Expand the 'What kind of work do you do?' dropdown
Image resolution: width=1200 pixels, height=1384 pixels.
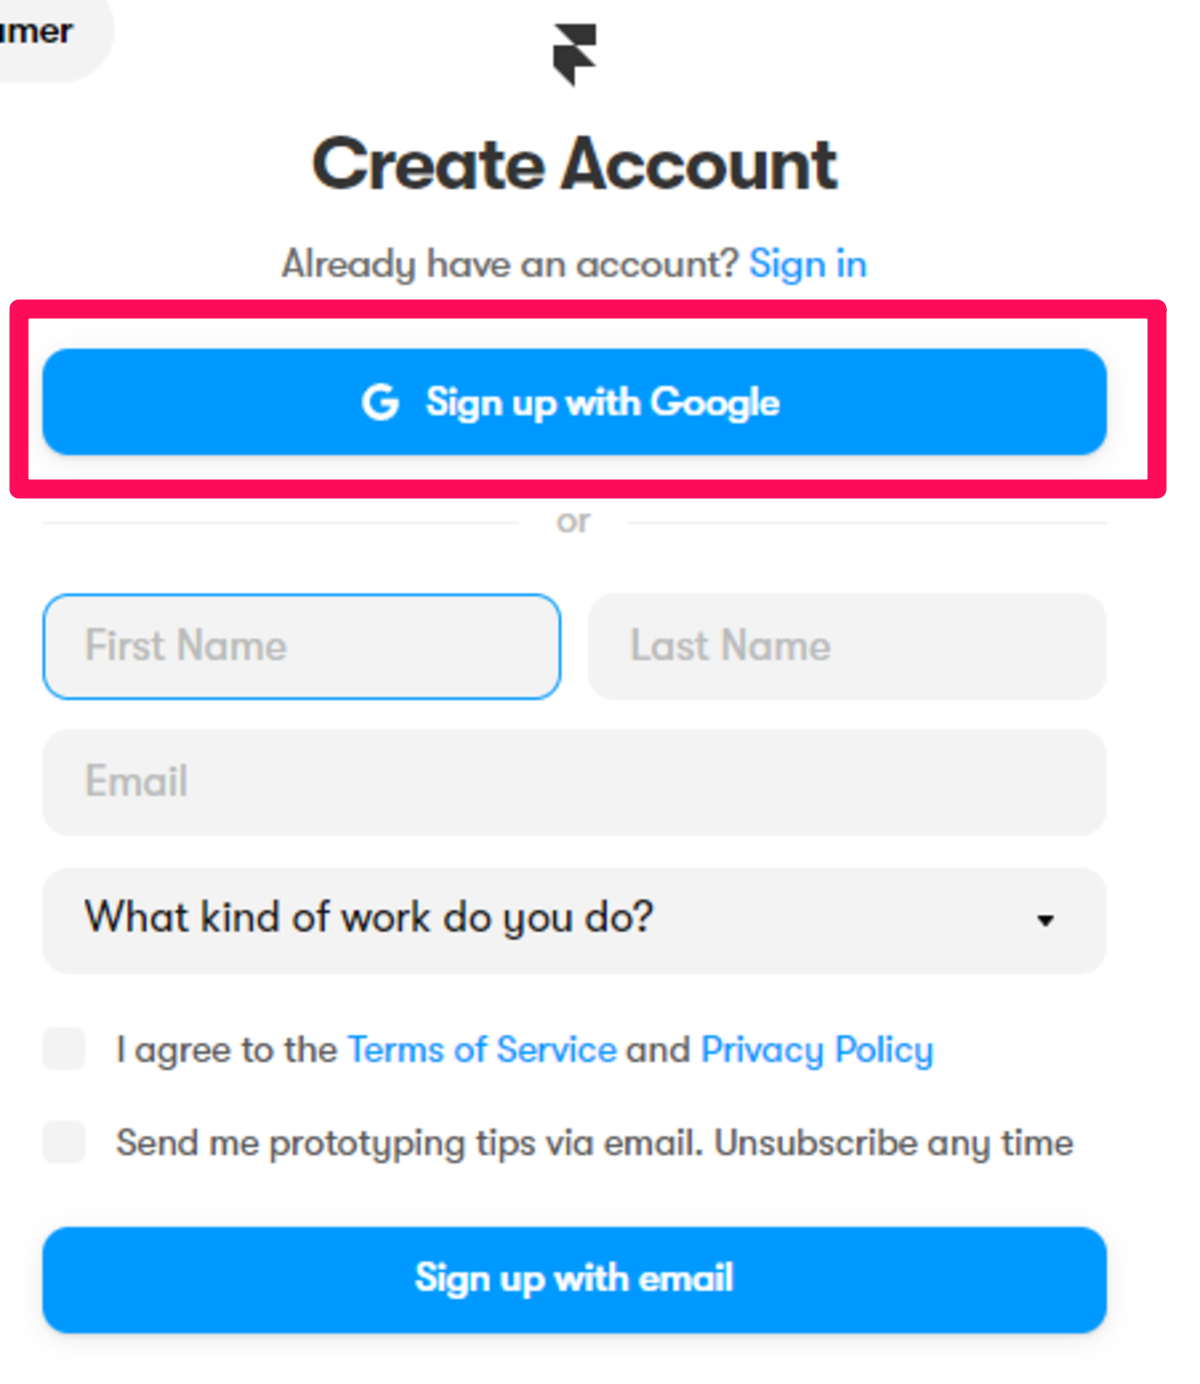point(575,919)
